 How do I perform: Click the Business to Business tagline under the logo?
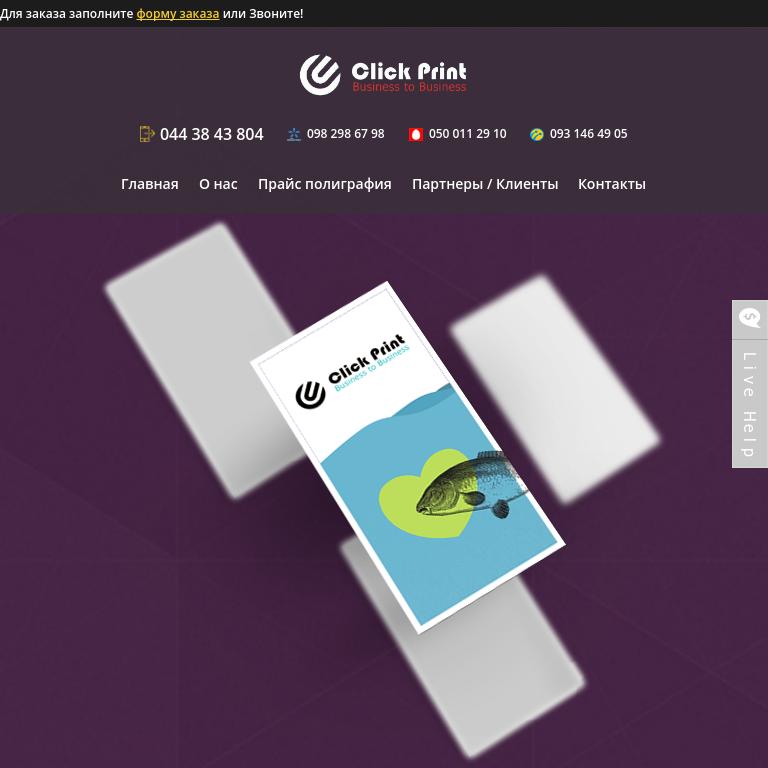pyautogui.click(x=409, y=87)
